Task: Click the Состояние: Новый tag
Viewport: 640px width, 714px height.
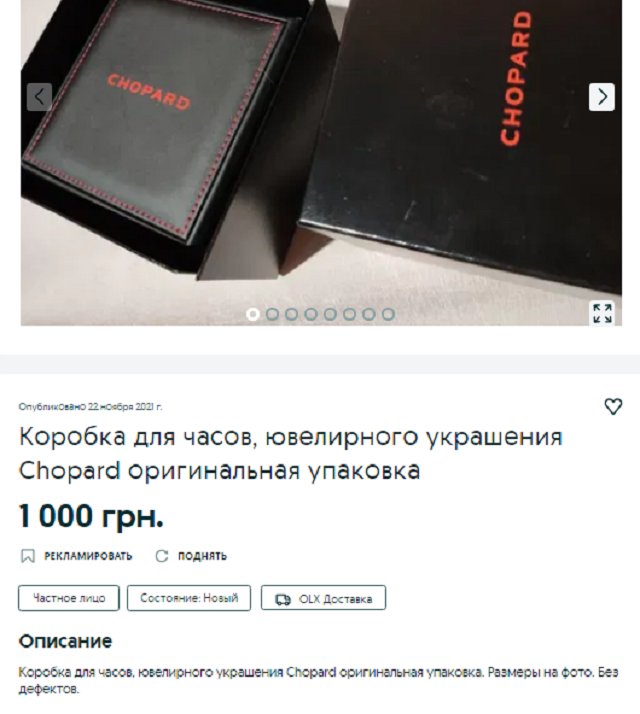Action: [x=189, y=598]
